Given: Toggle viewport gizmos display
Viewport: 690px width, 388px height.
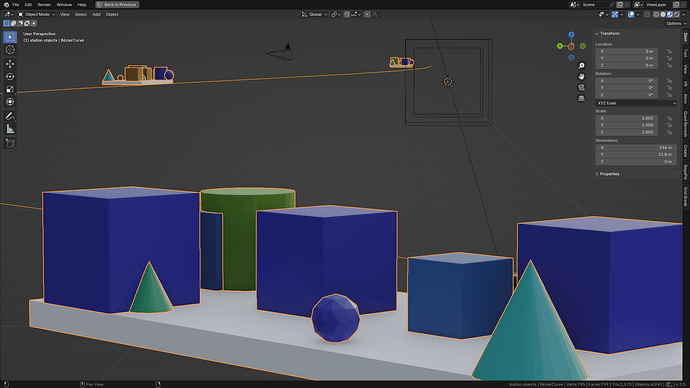Looking at the screenshot, I should (615, 15).
